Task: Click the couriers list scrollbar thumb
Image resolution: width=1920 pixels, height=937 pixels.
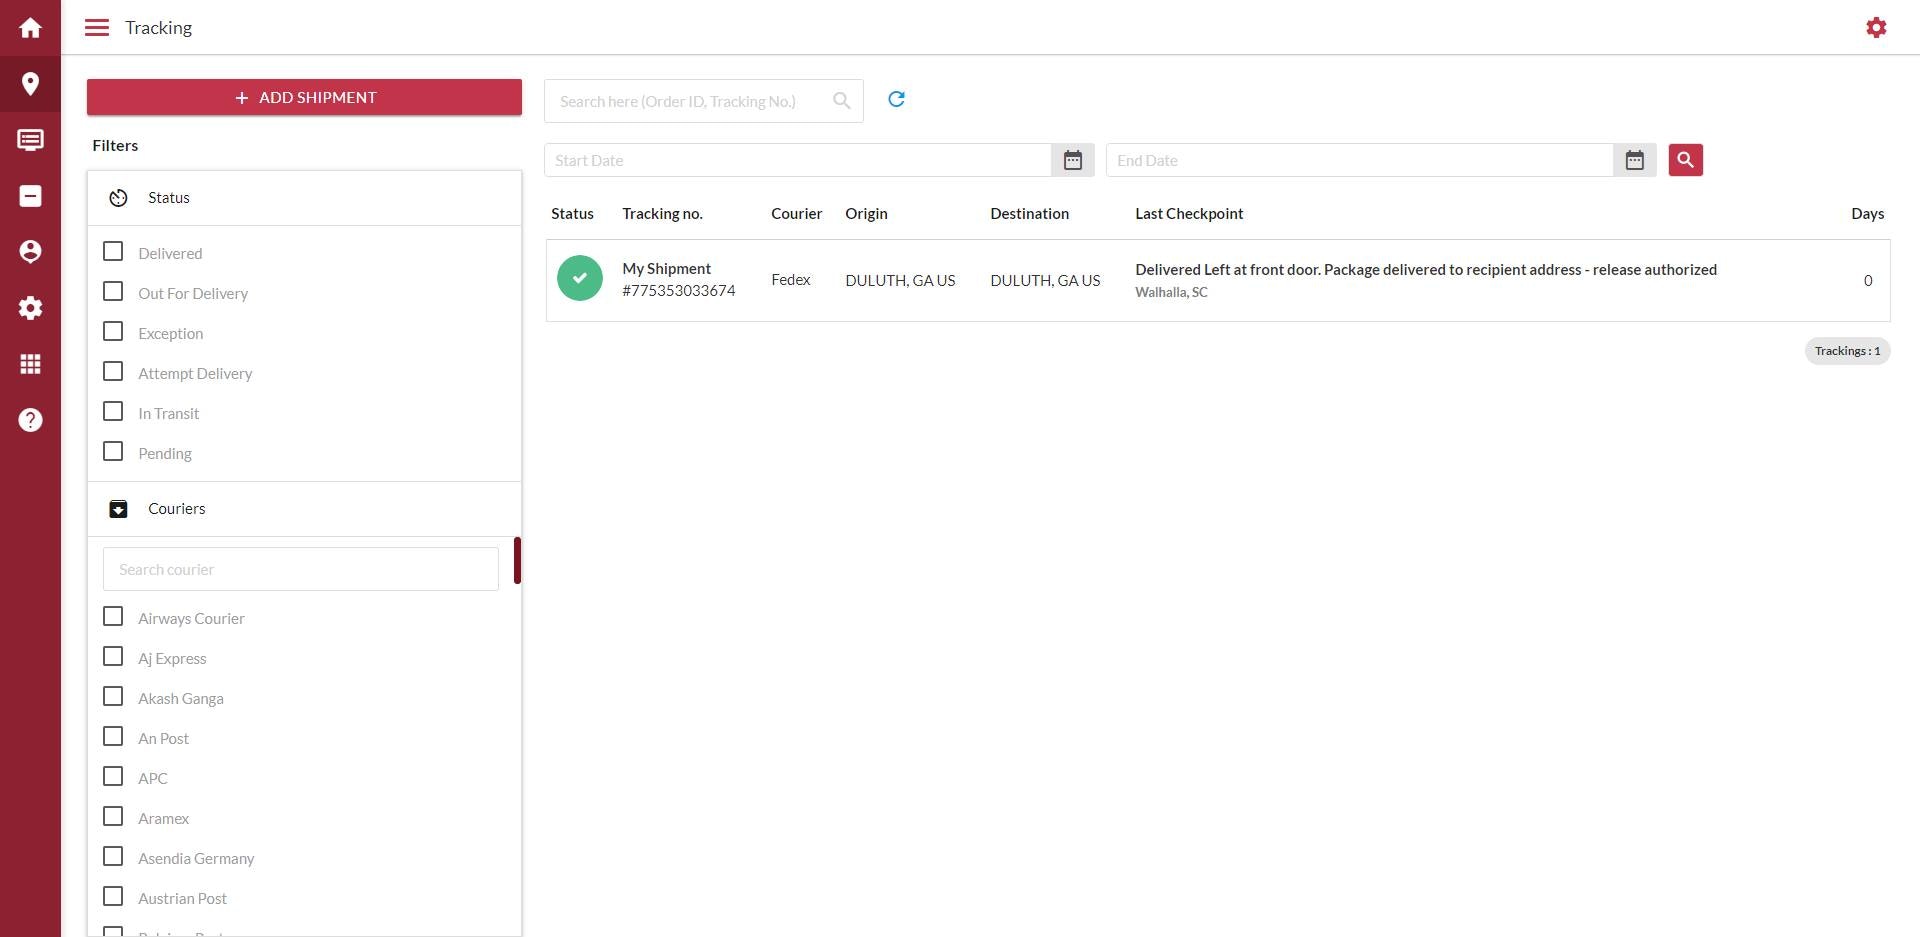Action: tap(517, 560)
